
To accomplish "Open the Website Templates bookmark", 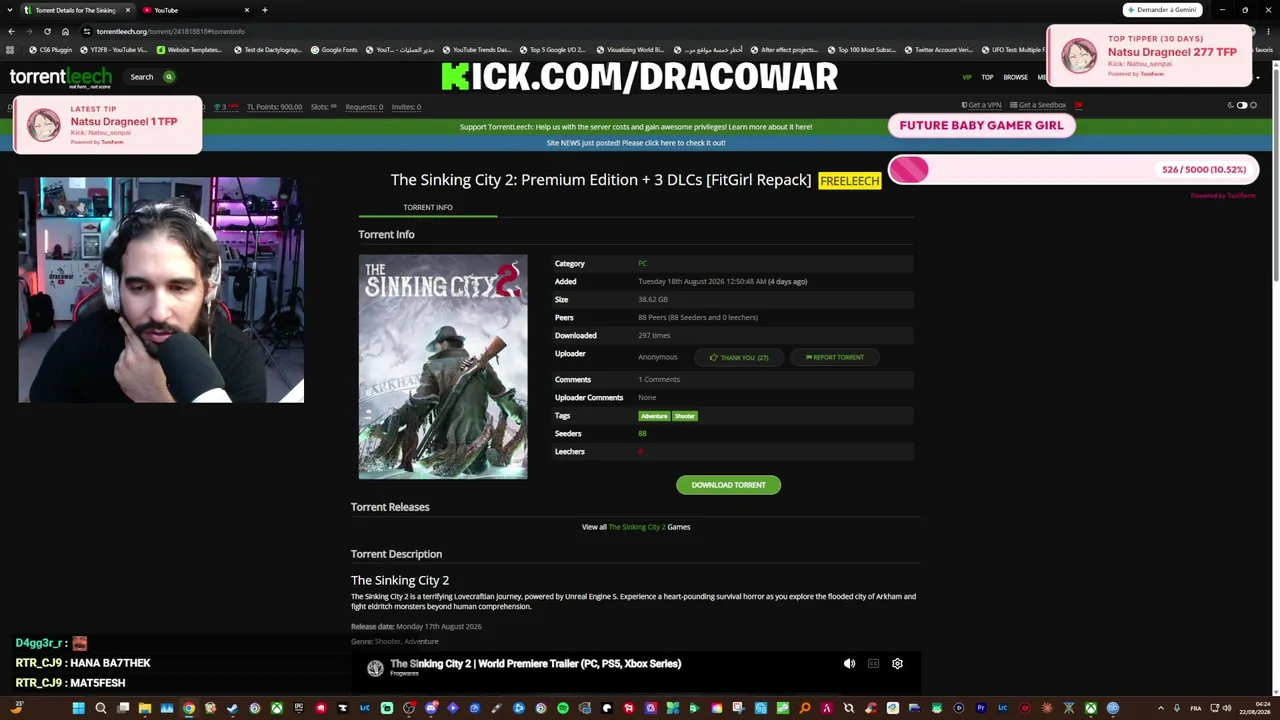I will coord(188,50).
